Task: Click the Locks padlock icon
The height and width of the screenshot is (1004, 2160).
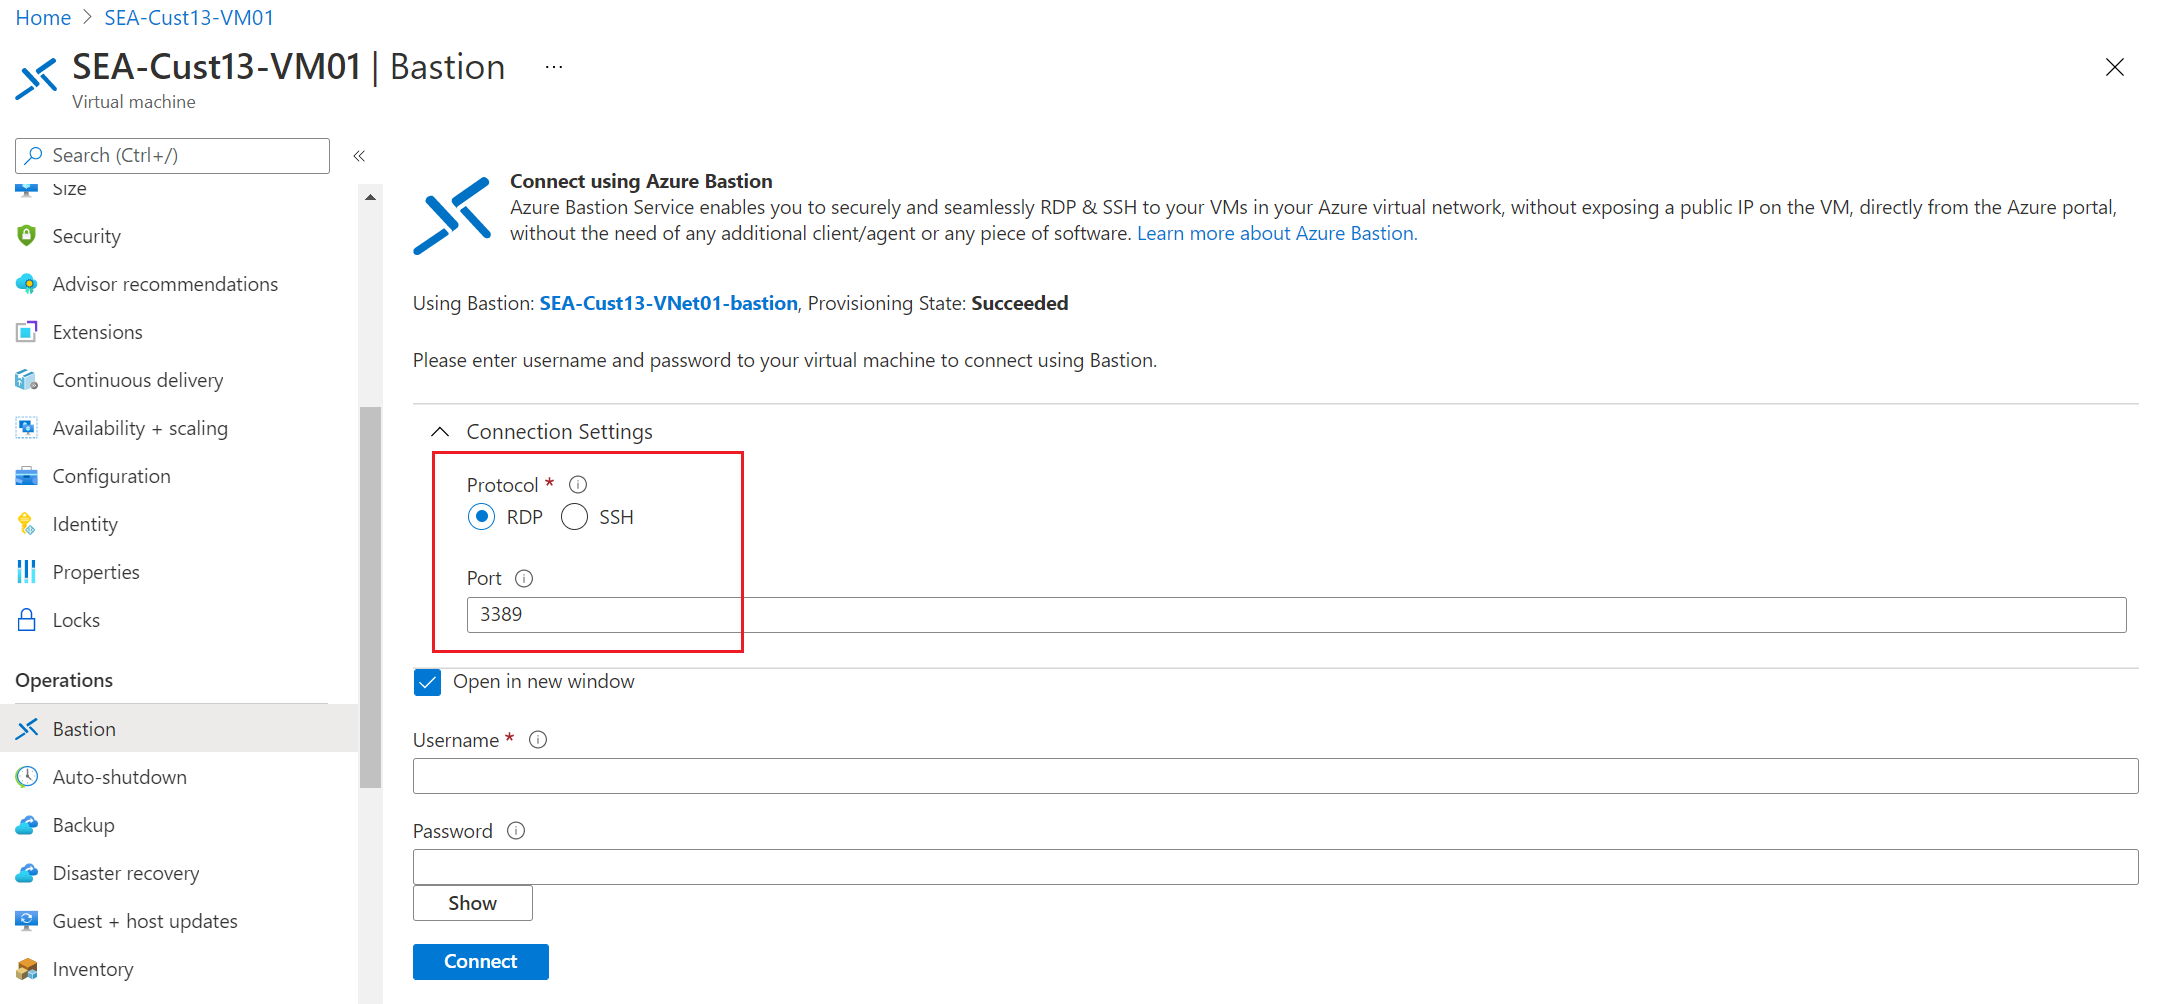Action: pyautogui.click(x=27, y=620)
